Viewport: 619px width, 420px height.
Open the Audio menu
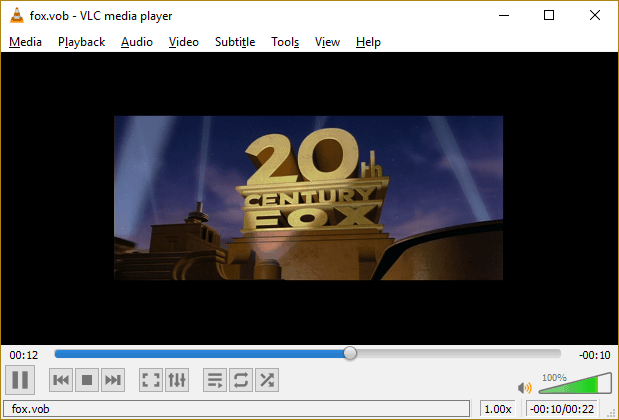pos(137,42)
